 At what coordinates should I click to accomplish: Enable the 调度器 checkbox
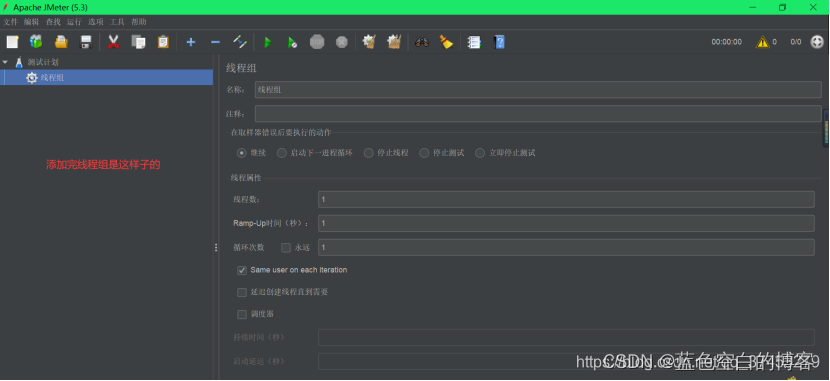click(242, 314)
